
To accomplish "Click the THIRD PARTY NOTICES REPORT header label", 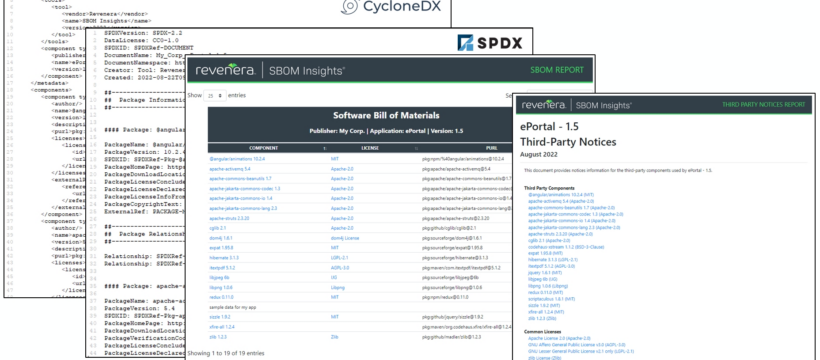I will (x=764, y=105).
